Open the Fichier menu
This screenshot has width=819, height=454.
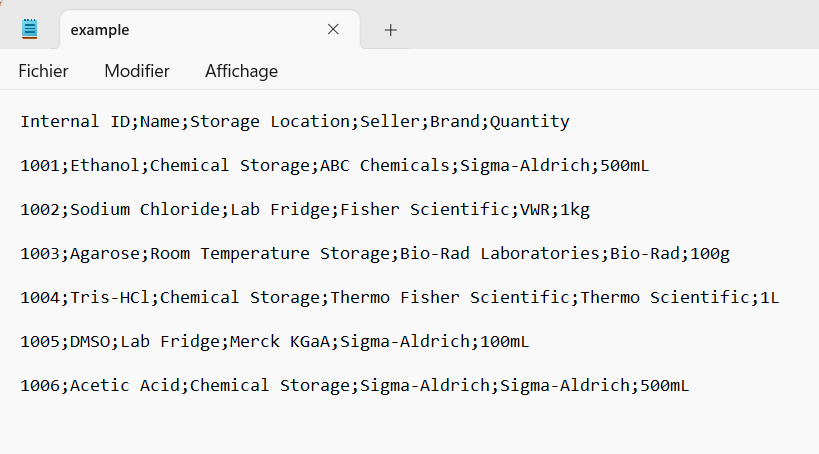pos(43,71)
